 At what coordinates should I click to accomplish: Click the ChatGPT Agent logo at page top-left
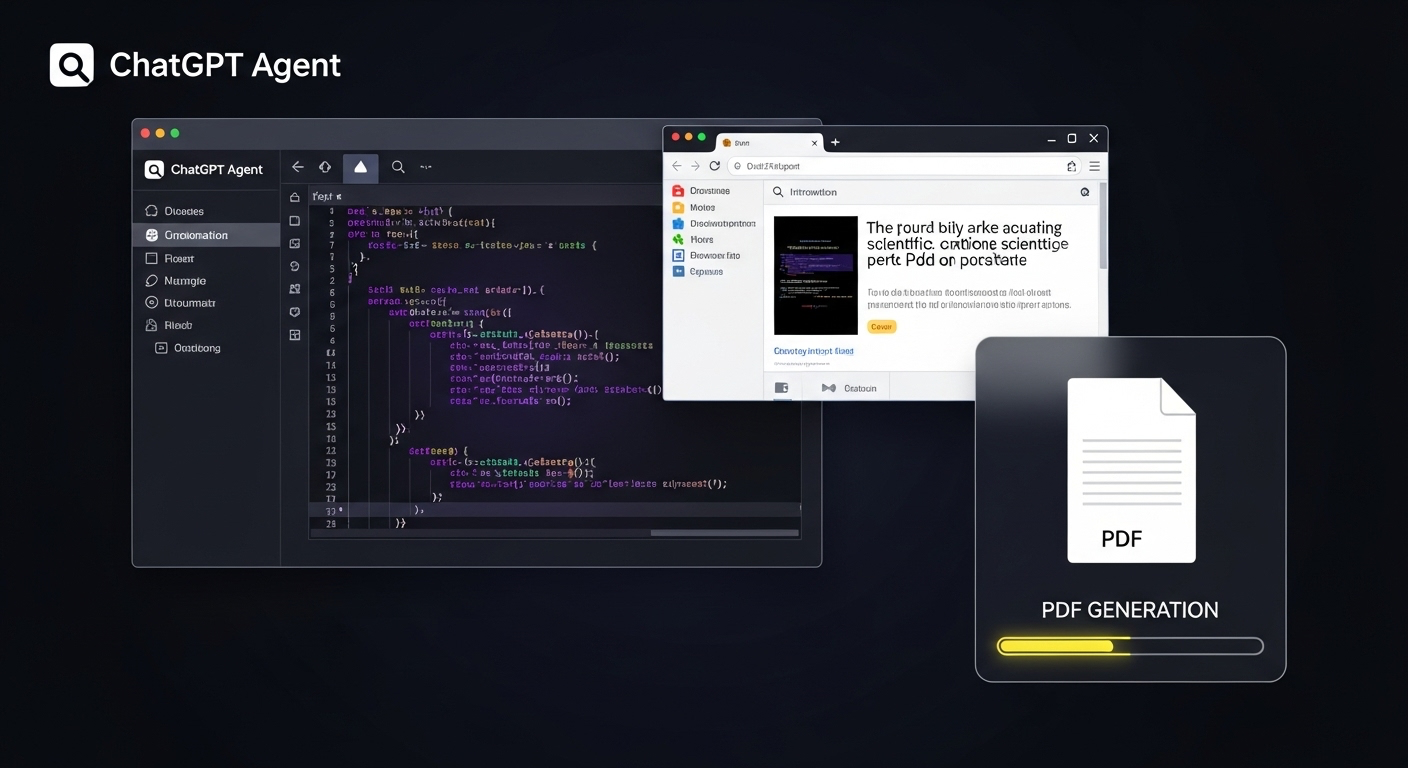pyautogui.click(x=72, y=65)
